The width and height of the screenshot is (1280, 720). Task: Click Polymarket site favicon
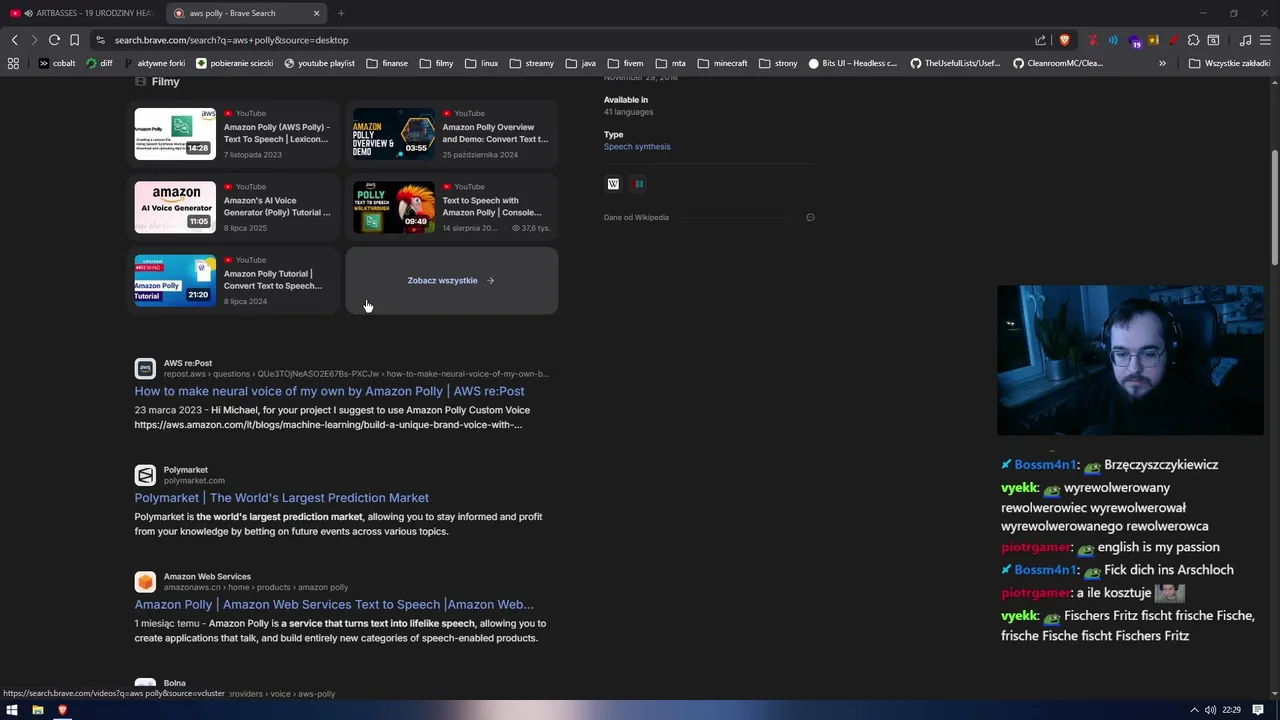(x=145, y=475)
